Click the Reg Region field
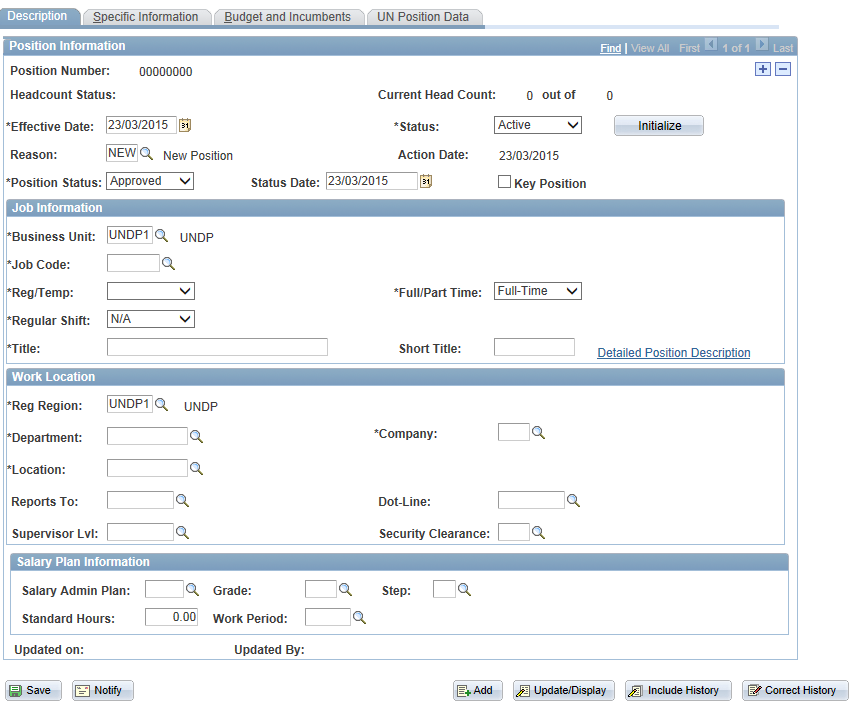Viewport: 868px width, 708px height. click(130, 404)
